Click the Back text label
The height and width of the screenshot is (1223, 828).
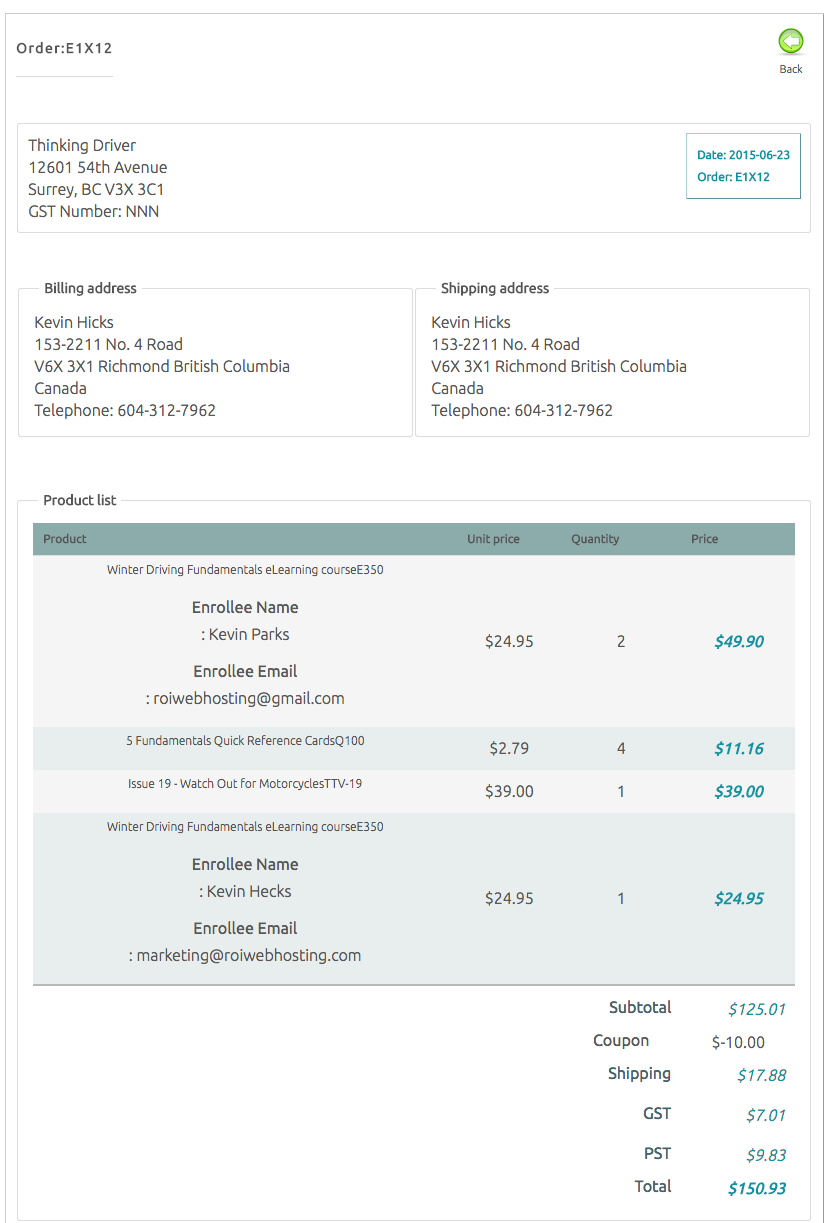(x=791, y=69)
